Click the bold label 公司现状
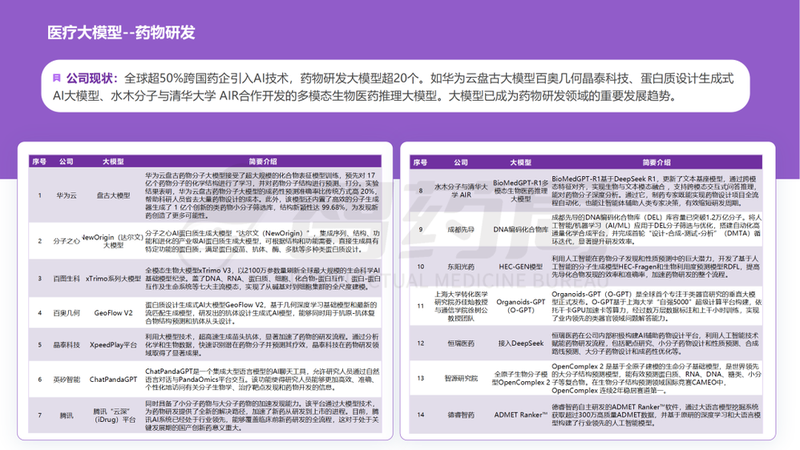Viewport: 800px width, 450px height. (x=92, y=78)
